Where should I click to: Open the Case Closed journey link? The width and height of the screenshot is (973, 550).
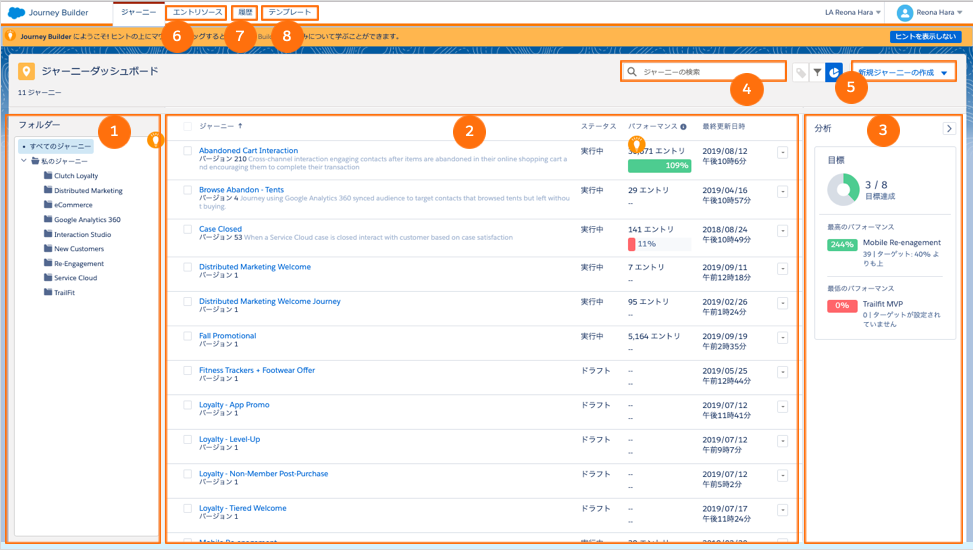[220, 229]
